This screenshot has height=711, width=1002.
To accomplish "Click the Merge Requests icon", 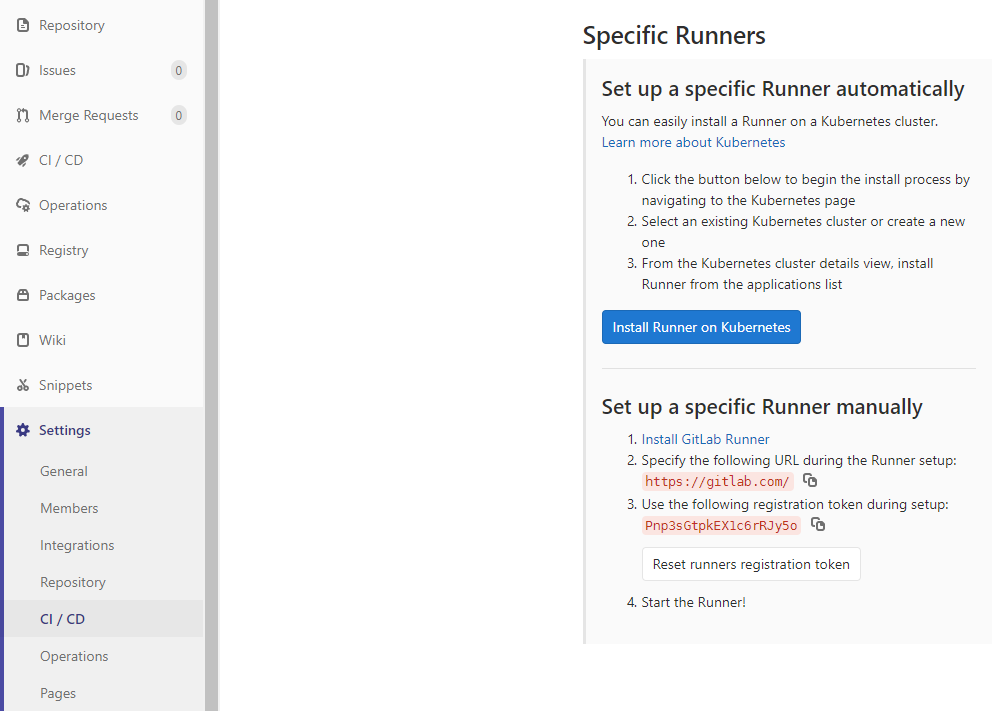I will (23, 115).
